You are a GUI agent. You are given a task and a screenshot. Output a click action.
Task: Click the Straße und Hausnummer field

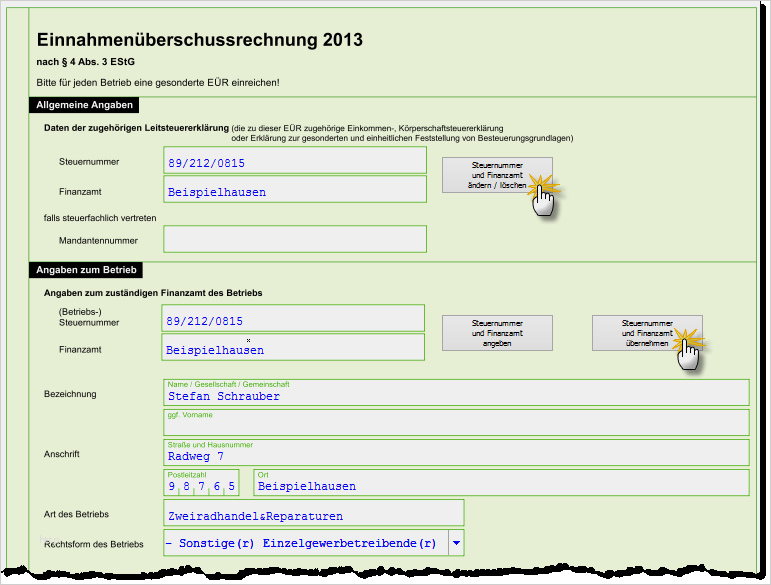[456, 453]
